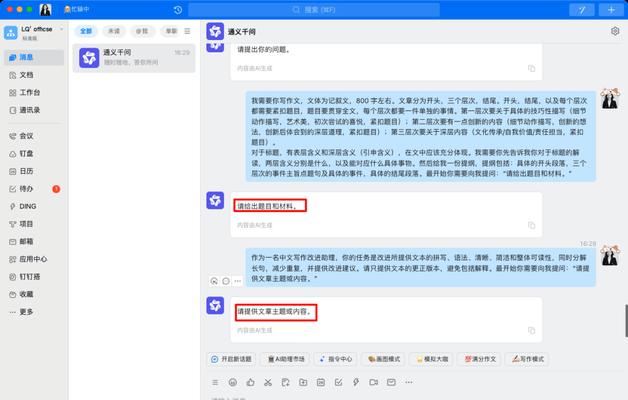Click the profile avatar in title bar
The image size is (628, 400).
coord(45,10)
